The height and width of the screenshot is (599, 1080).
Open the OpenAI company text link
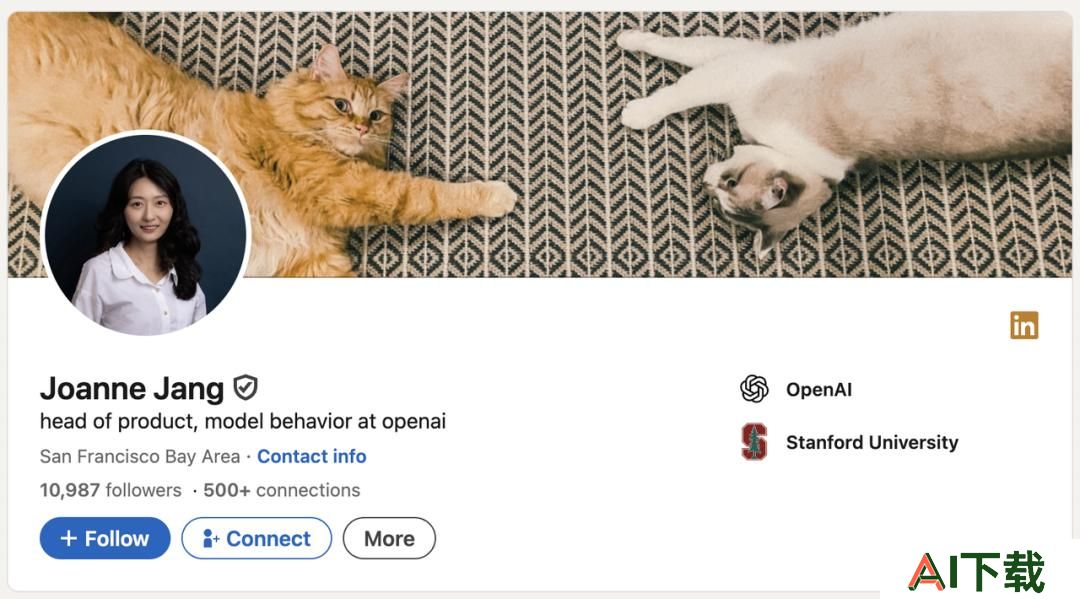[x=819, y=390]
